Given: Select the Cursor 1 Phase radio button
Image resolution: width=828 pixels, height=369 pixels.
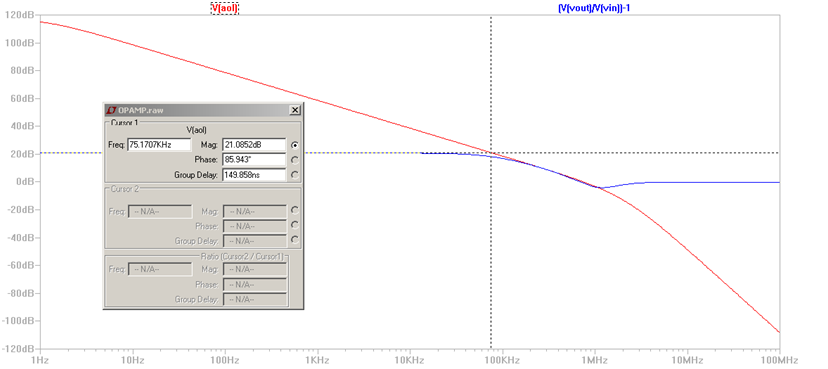Looking at the screenshot, I should click(295, 159).
